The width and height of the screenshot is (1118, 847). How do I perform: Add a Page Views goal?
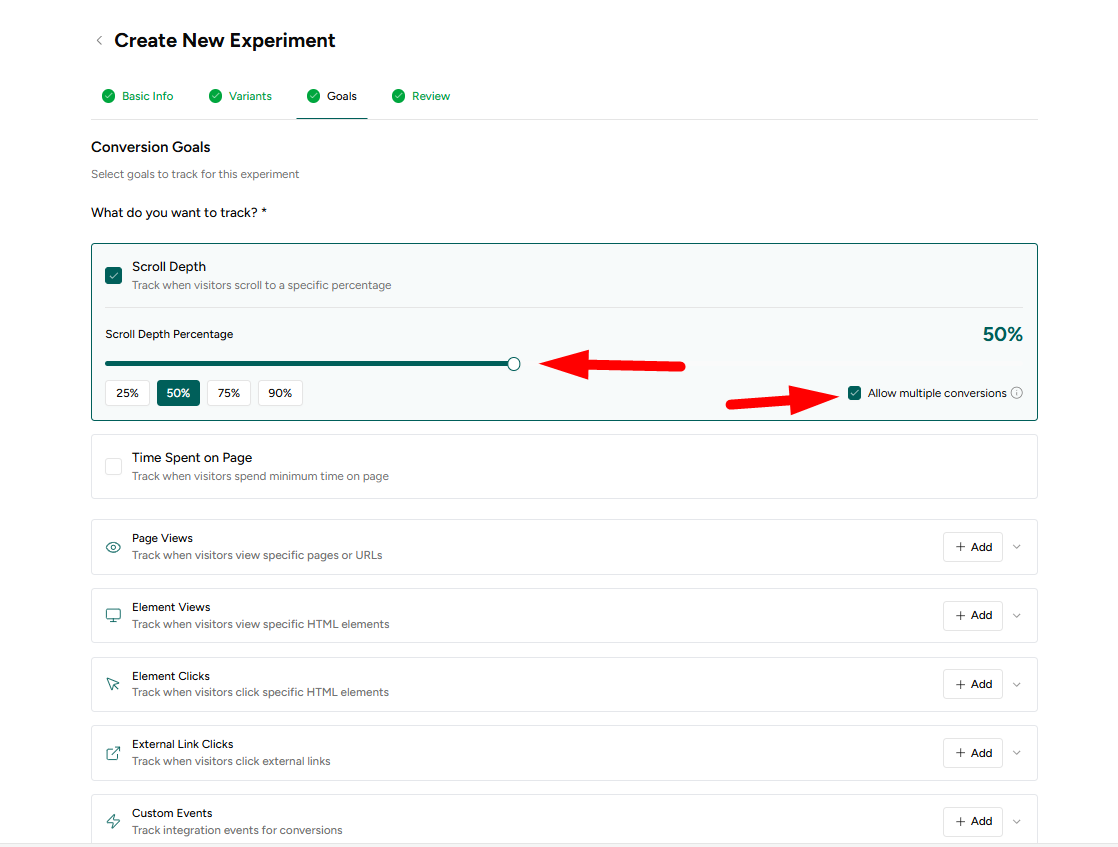(973, 547)
